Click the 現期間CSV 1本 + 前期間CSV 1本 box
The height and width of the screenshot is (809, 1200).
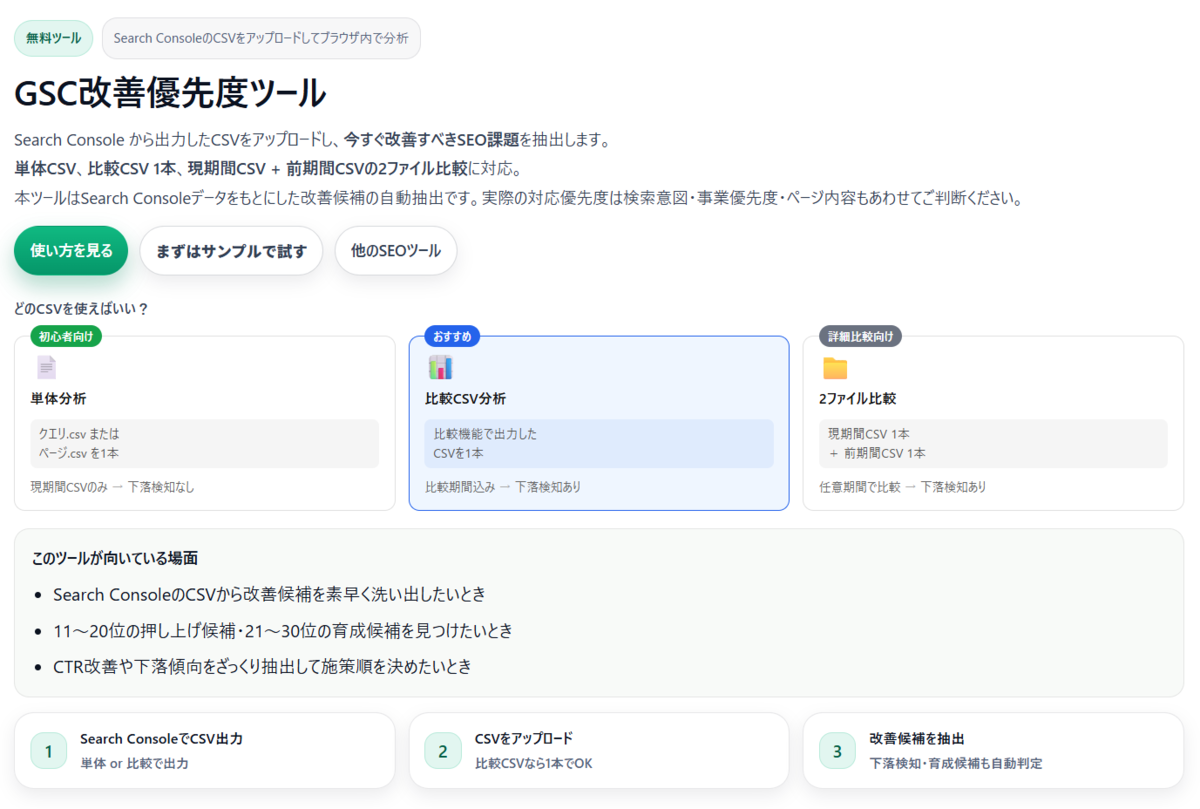pos(993,444)
